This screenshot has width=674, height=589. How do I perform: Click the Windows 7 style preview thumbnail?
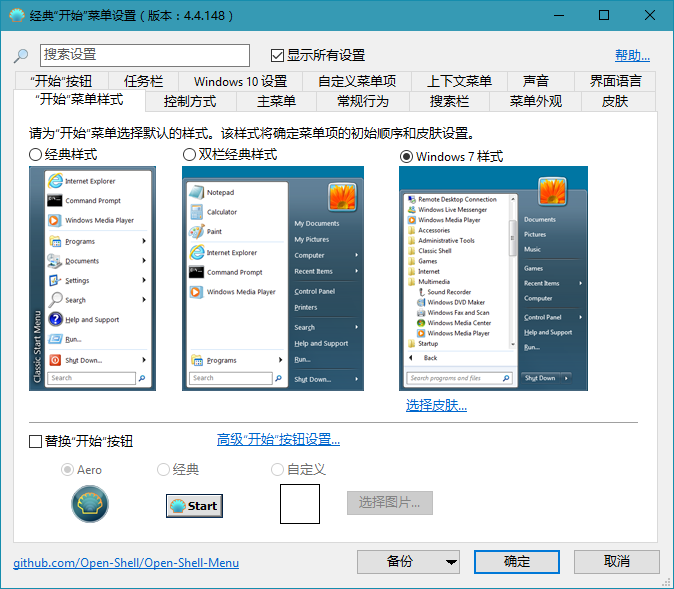point(493,278)
